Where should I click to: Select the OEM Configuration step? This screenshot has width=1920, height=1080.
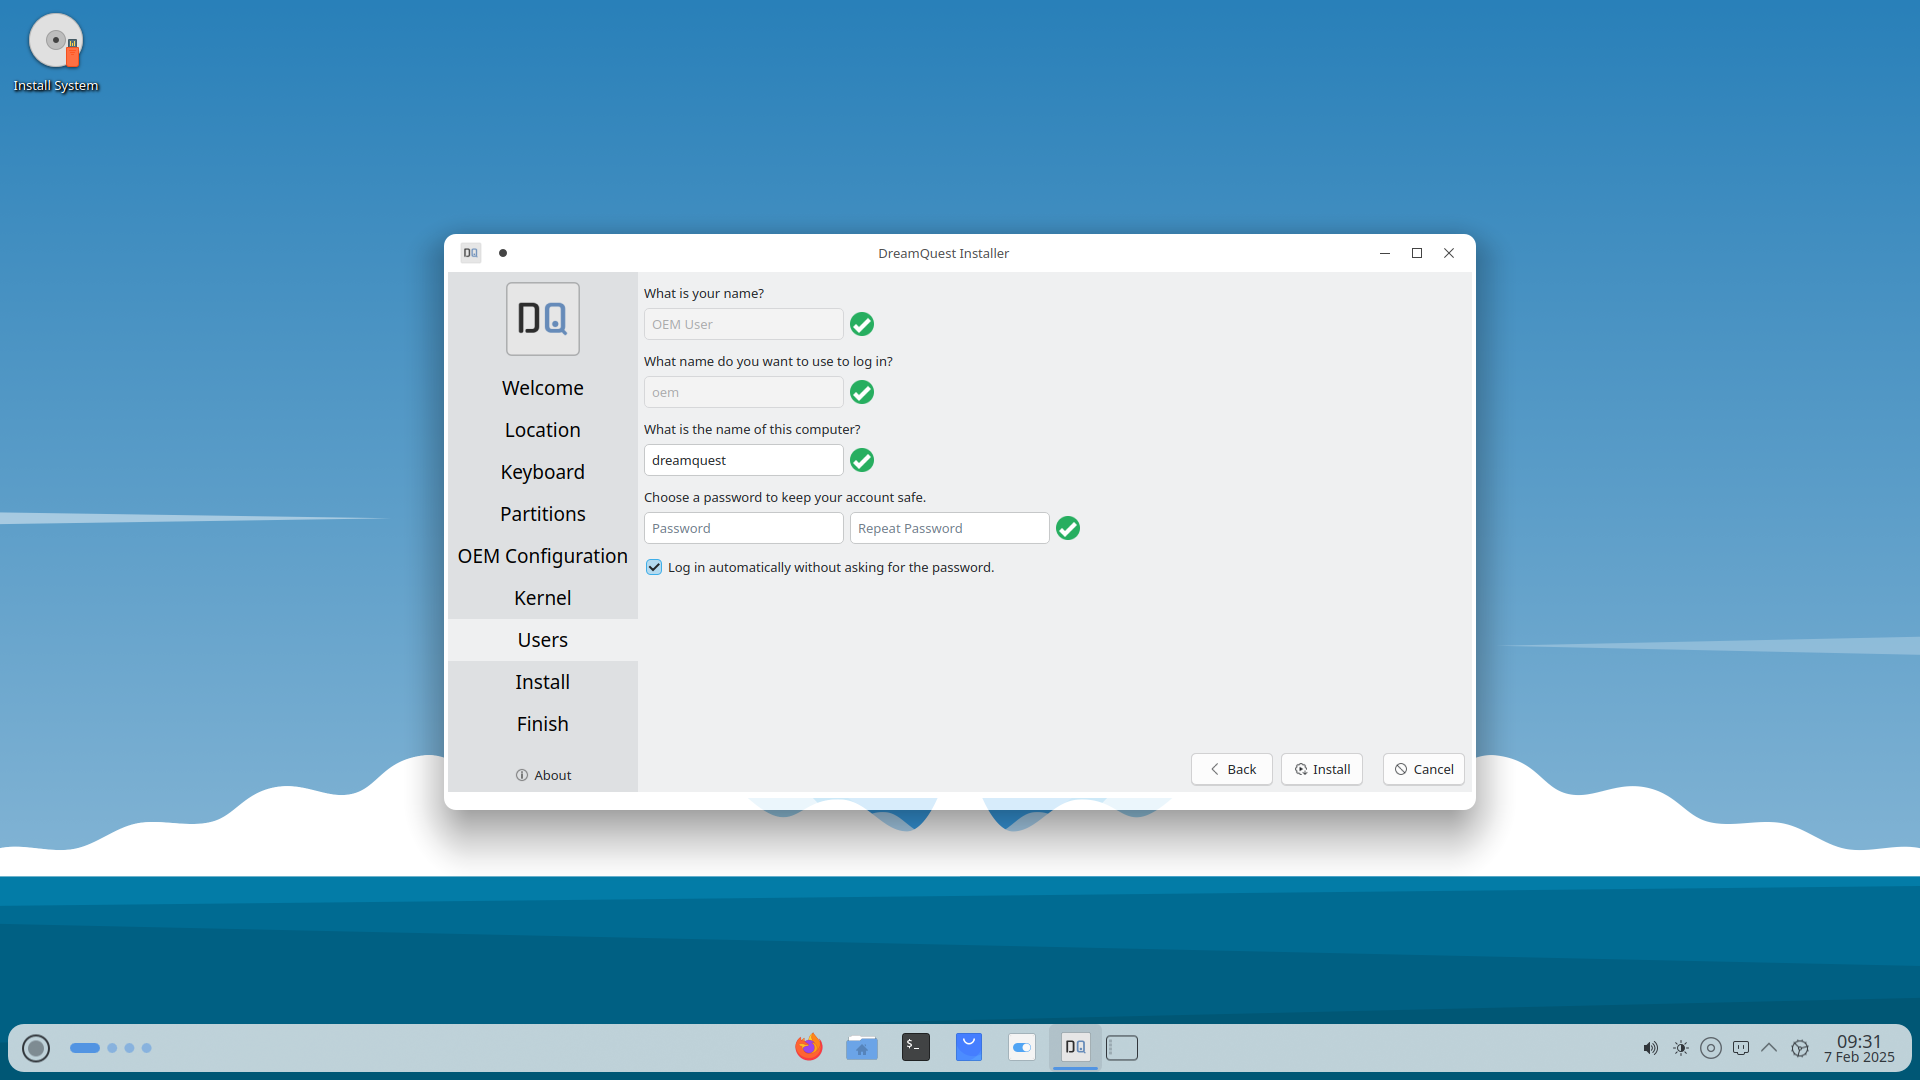coord(543,556)
